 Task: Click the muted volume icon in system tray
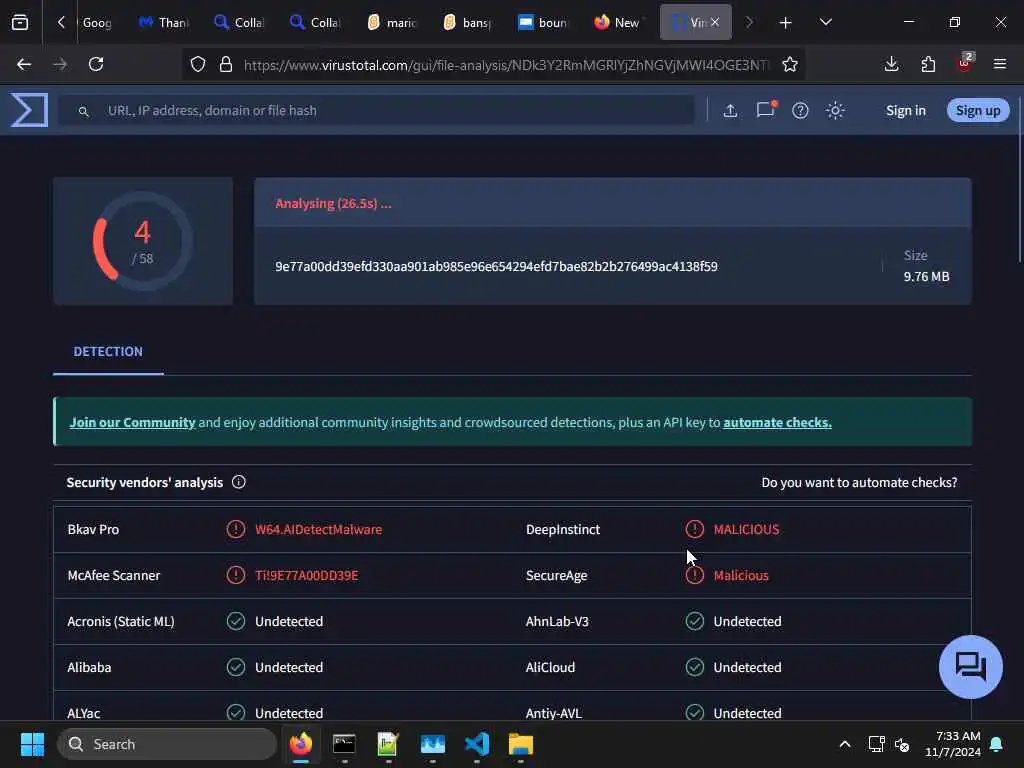coord(902,744)
